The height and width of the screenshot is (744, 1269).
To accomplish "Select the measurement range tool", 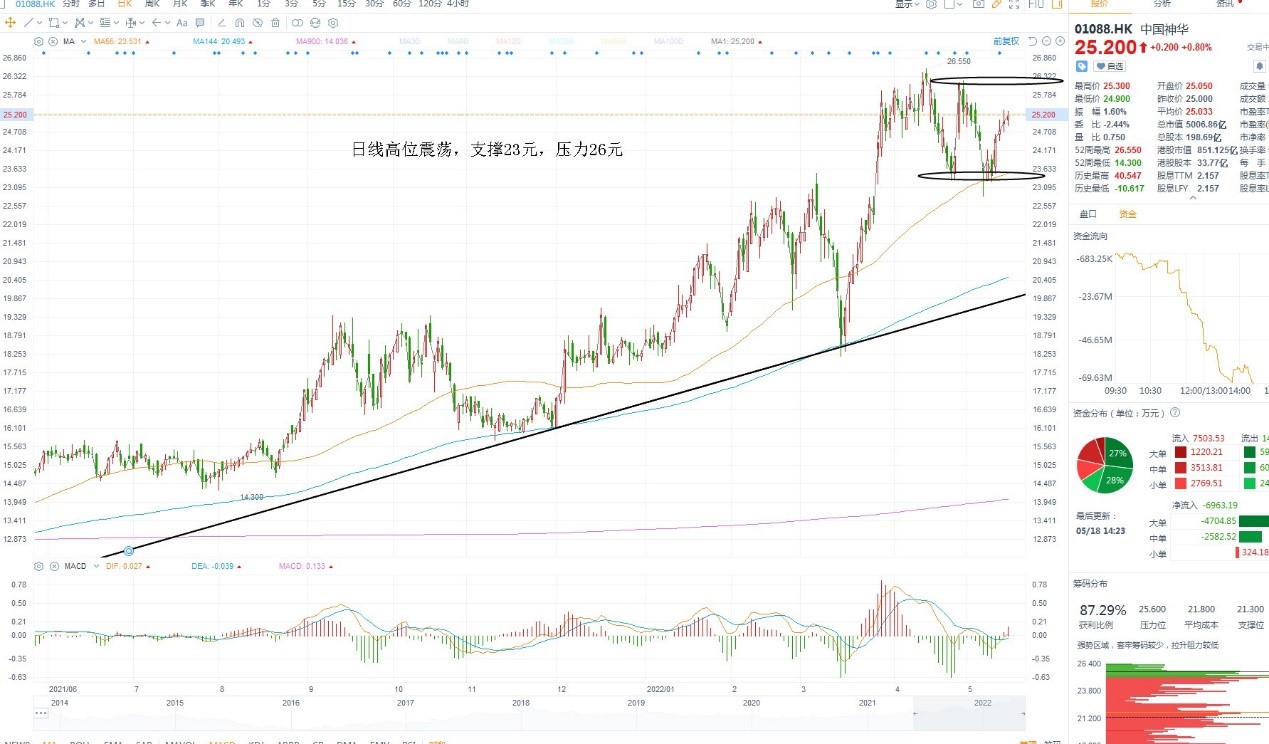I will pyautogui.click(x=130, y=22).
